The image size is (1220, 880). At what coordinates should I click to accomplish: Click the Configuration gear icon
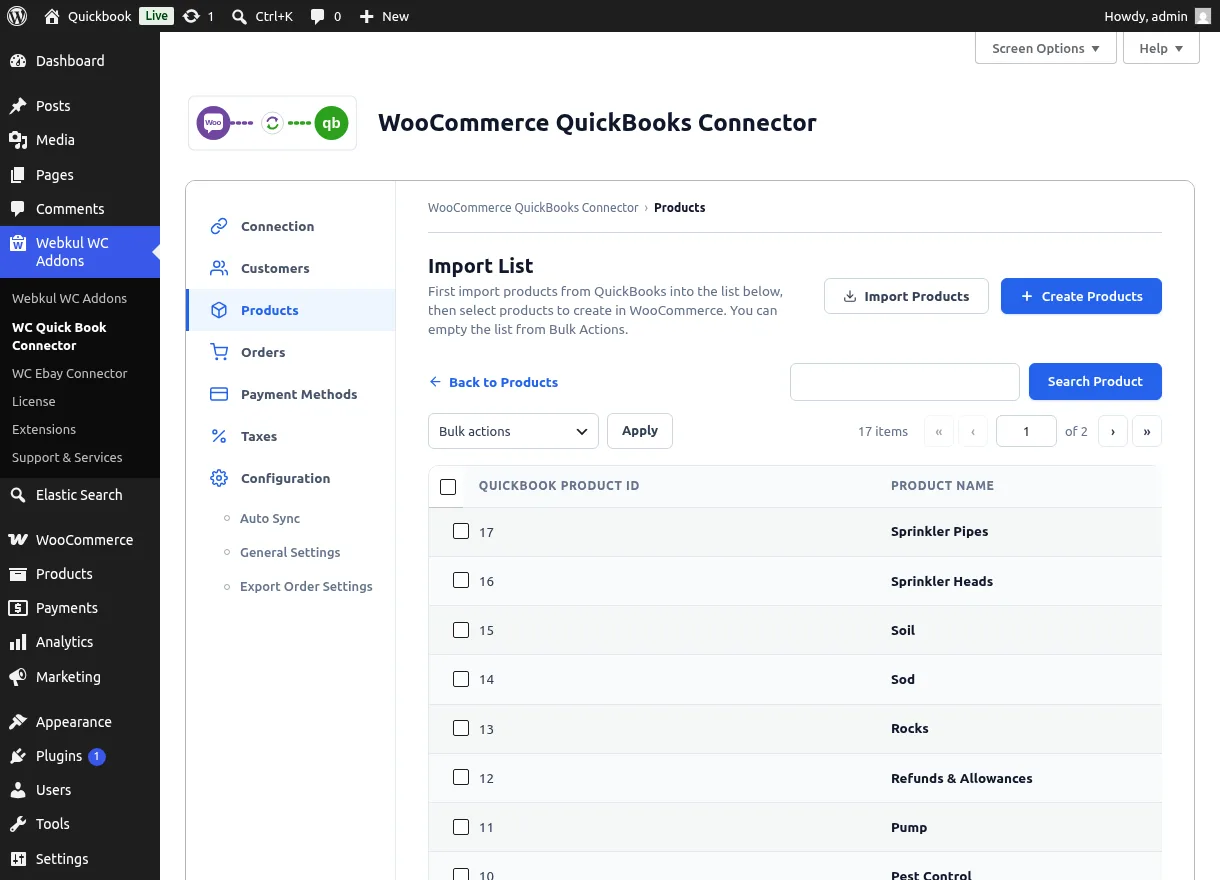219,478
